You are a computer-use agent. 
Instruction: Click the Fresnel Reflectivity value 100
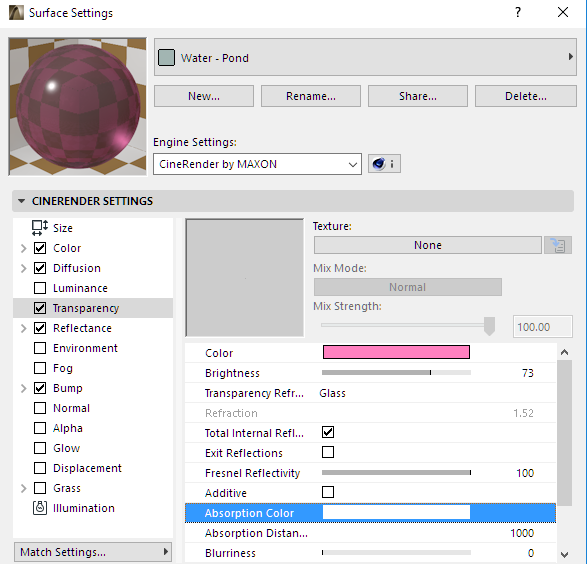point(525,473)
